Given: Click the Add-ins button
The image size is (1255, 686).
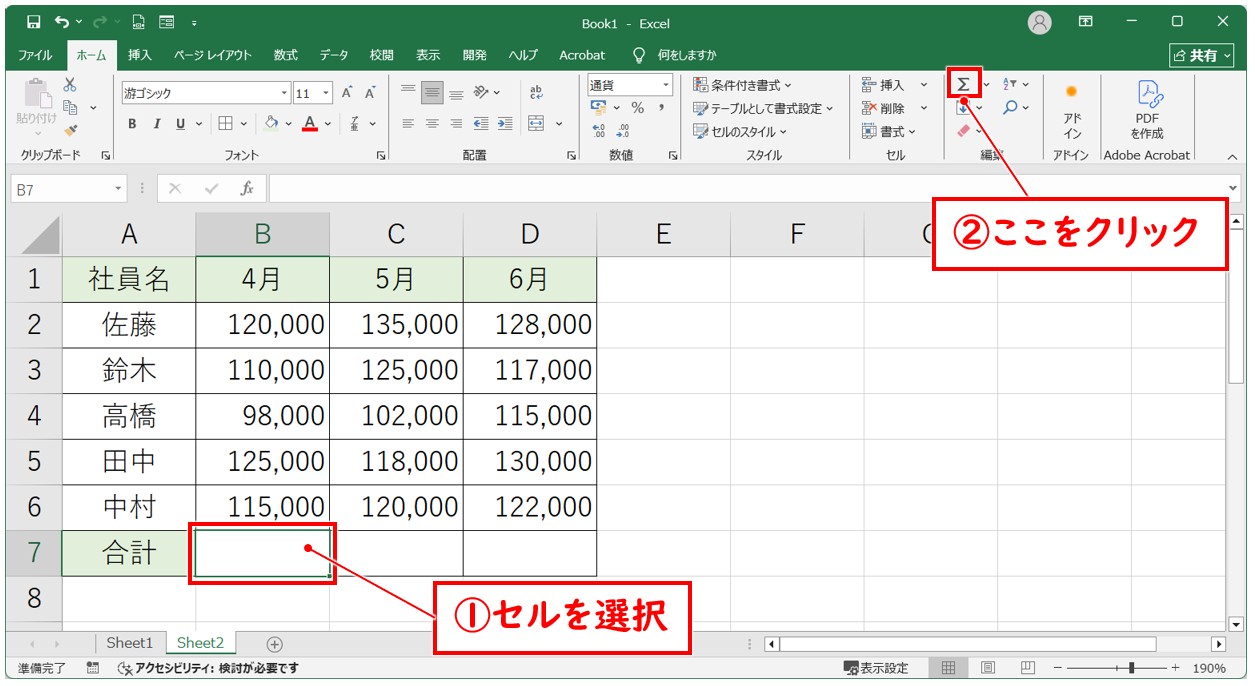Looking at the screenshot, I should 1072,111.
